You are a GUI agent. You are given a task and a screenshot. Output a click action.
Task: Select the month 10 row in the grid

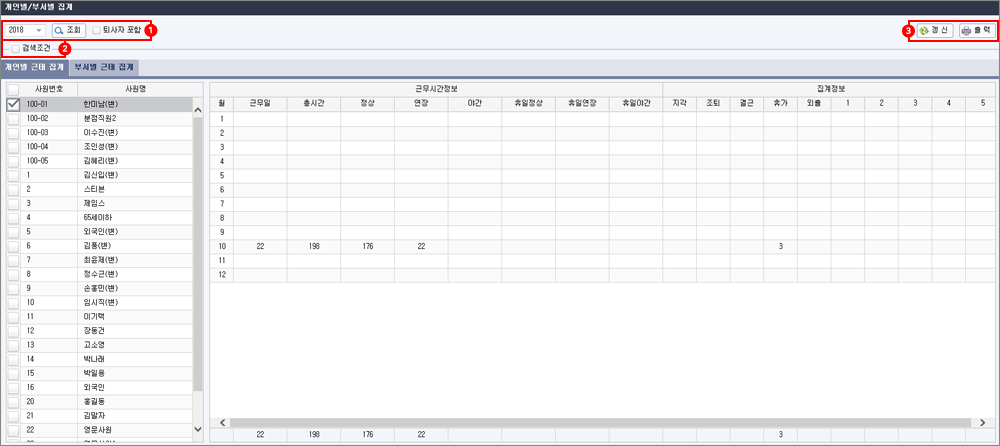tap(220, 244)
